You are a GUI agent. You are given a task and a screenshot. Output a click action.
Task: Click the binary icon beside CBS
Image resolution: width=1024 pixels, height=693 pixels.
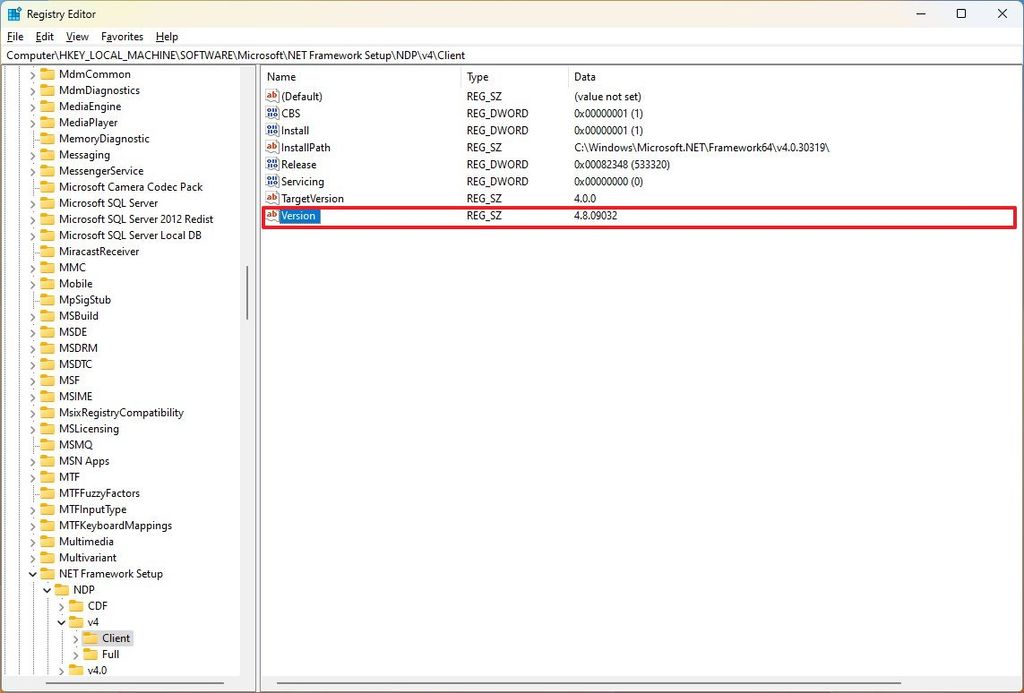pyautogui.click(x=273, y=113)
